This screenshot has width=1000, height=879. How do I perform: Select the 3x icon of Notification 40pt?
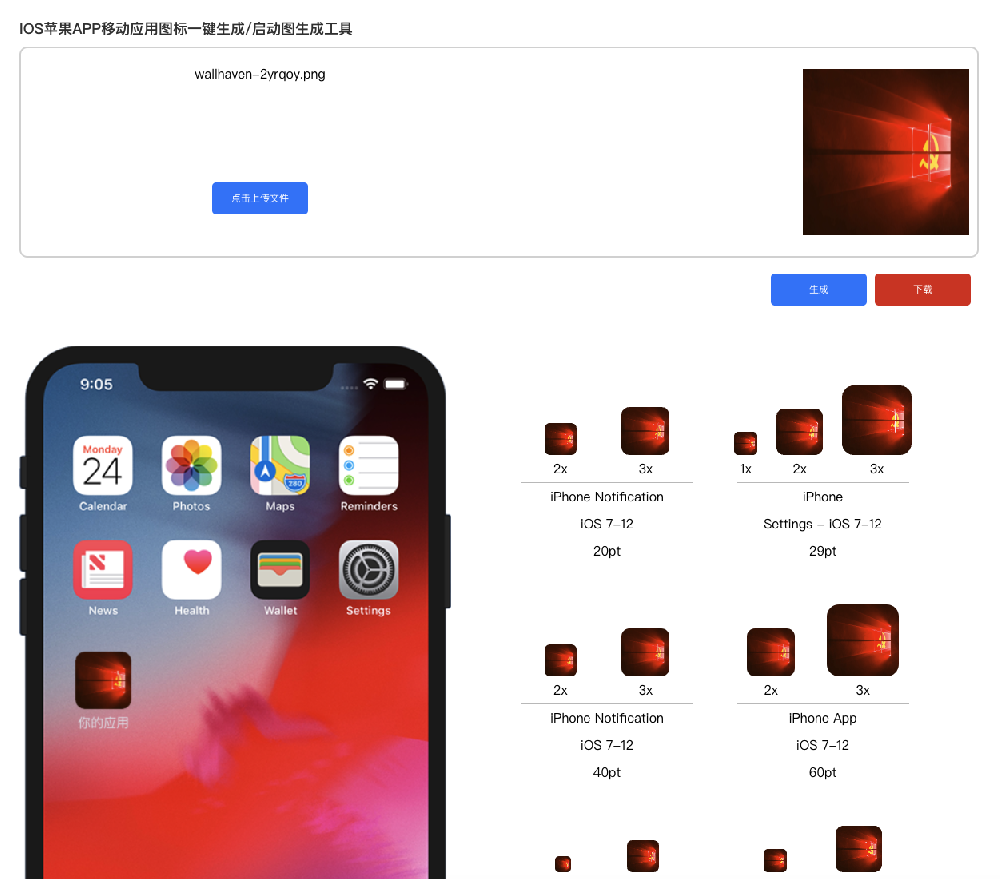coord(645,652)
